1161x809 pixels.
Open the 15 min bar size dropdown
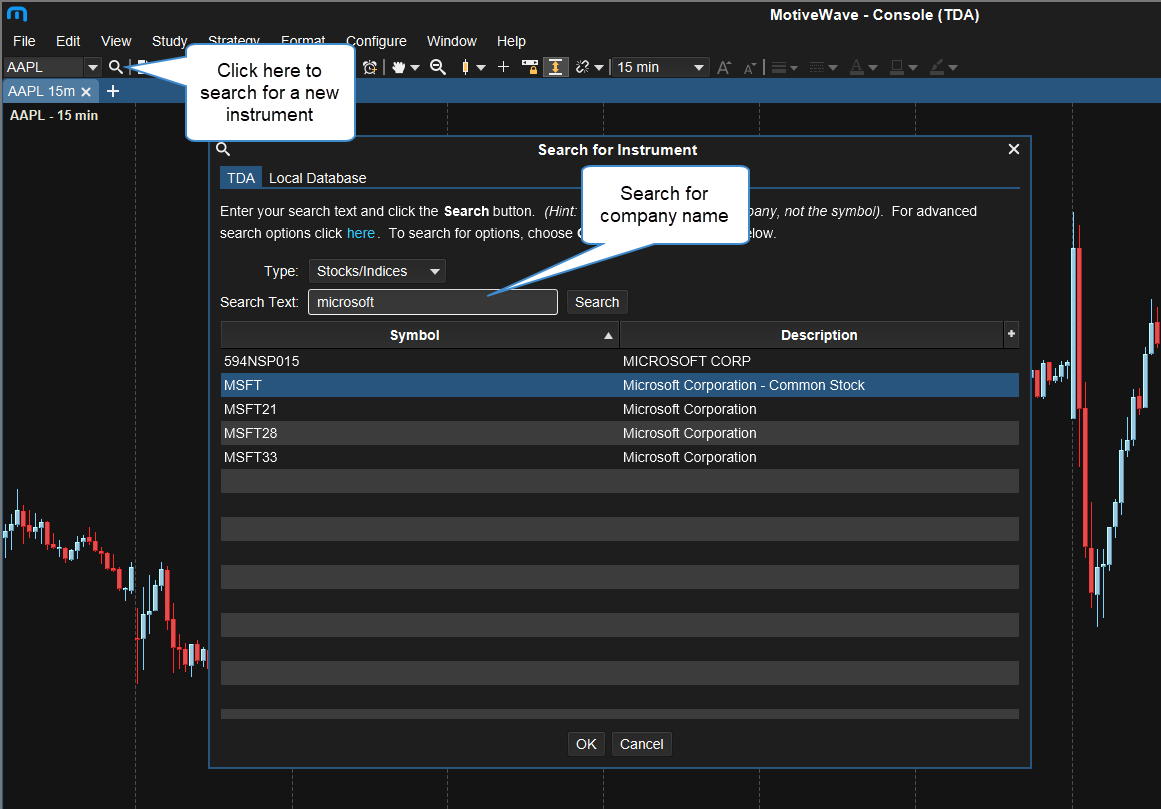(x=660, y=67)
